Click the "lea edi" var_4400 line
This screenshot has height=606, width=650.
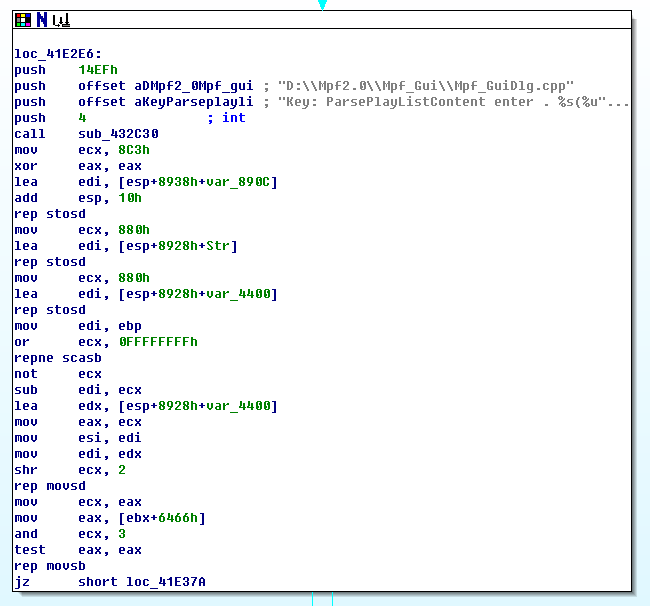(x=146, y=294)
